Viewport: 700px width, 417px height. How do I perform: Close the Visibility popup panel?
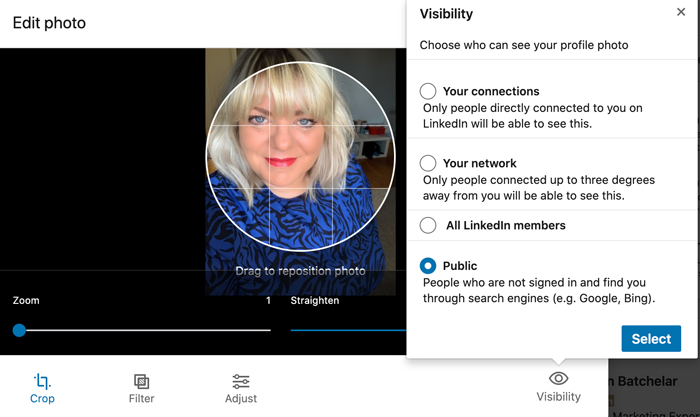click(x=681, y=12)
